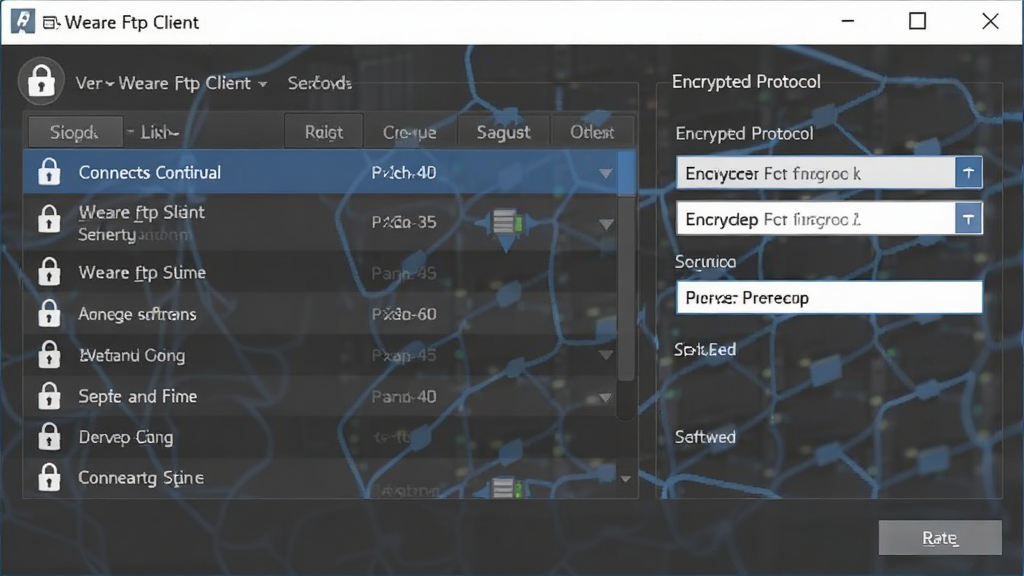1024x576 pixels.
Task: Click the app logo in the title bar
Action: pos(23,22)
